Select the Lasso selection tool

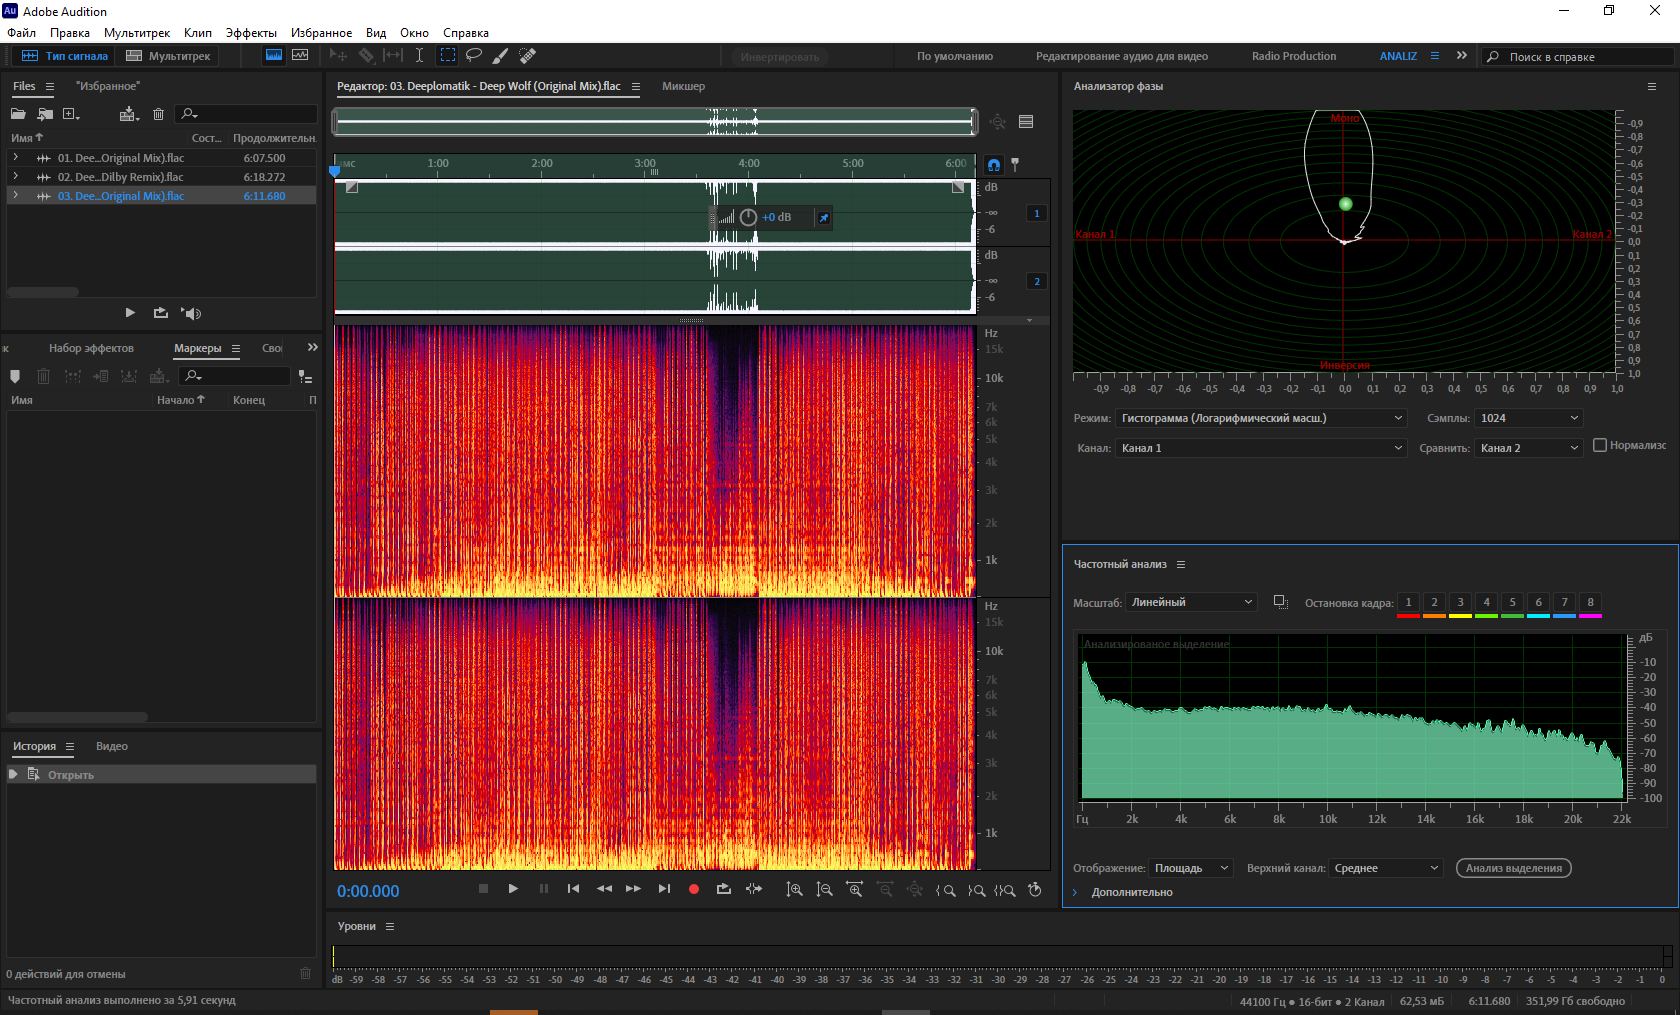click(474, 56)
